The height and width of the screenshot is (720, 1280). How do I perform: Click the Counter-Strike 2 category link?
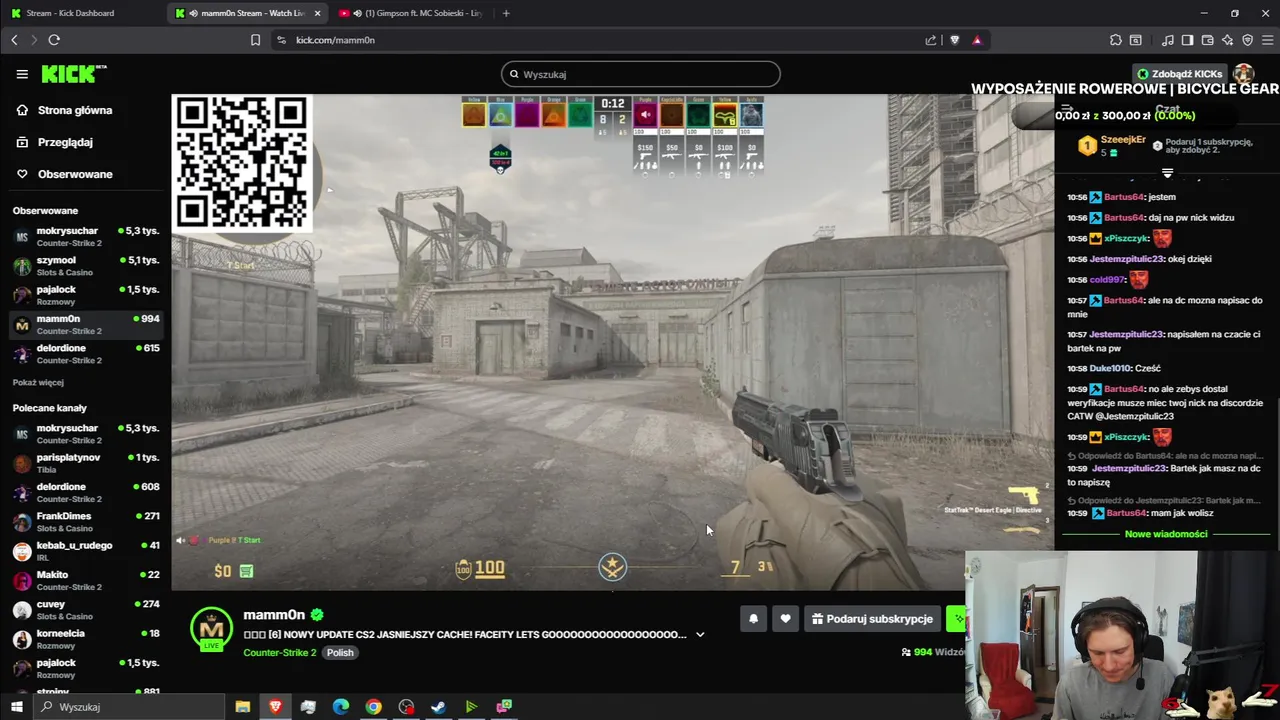tap(280, 652)
